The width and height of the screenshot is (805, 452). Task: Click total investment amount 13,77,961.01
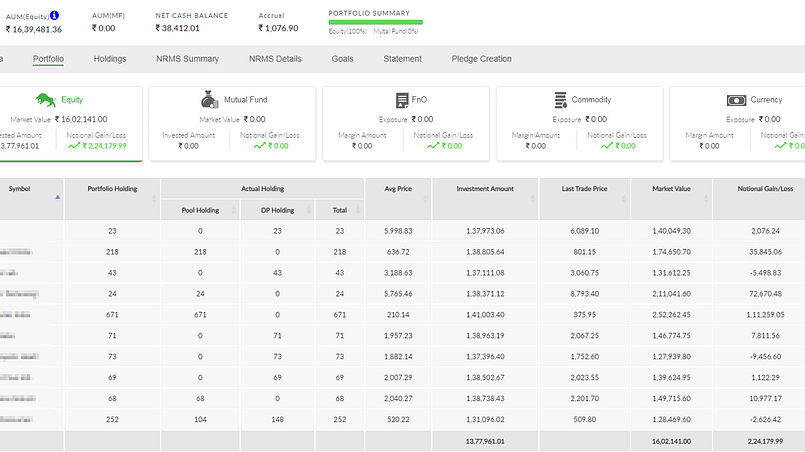point(485,441)
